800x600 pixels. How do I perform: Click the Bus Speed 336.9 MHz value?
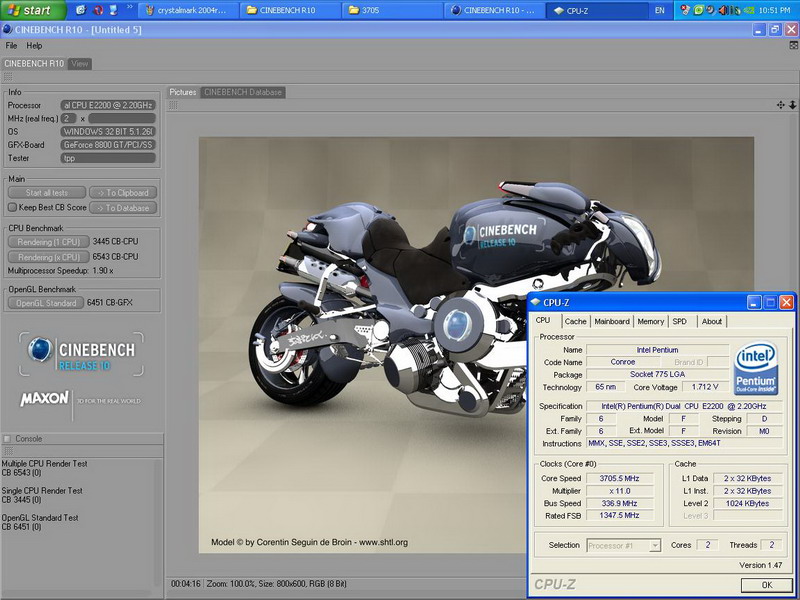619,504
